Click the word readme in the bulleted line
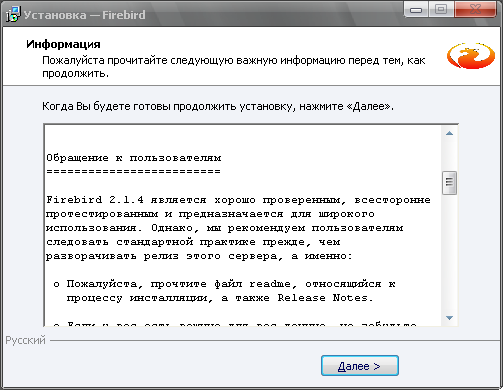 (270, 284)
